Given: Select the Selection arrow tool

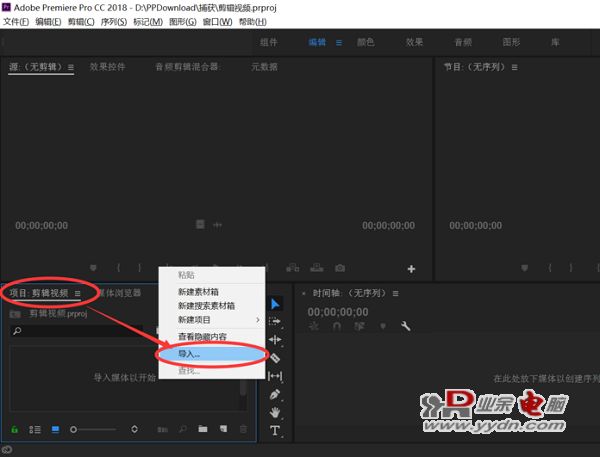Looking at the screenshot, I should 275,304.
